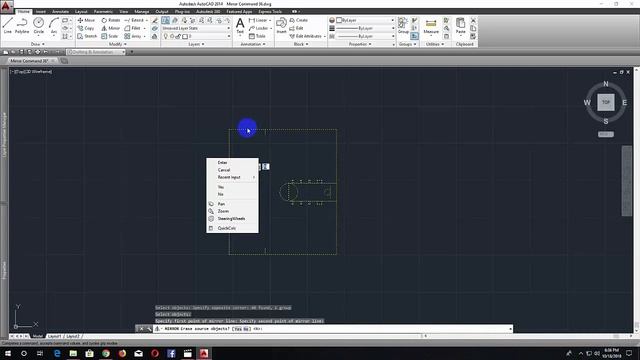Click the Group tool
The height and width of the screenshot is (360, 640).
(403, 25)
